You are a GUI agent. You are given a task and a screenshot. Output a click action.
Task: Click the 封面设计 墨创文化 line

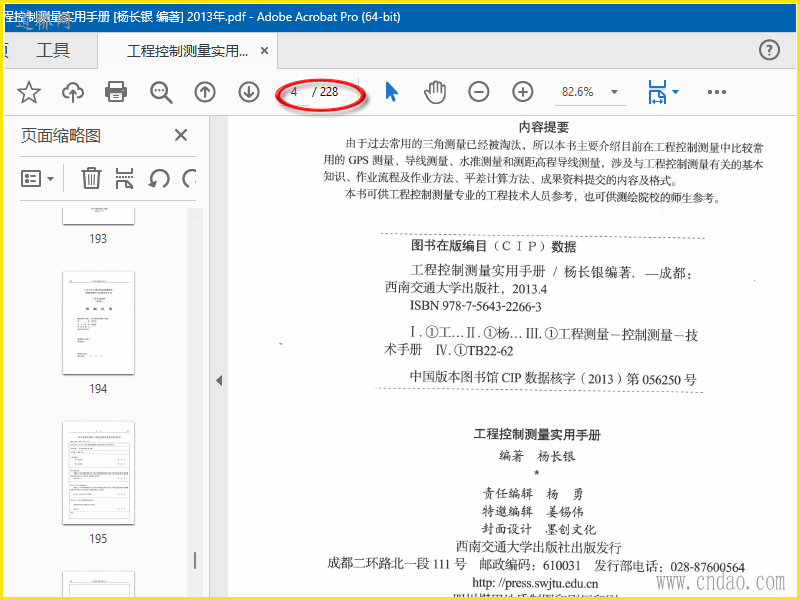[538, 529]
